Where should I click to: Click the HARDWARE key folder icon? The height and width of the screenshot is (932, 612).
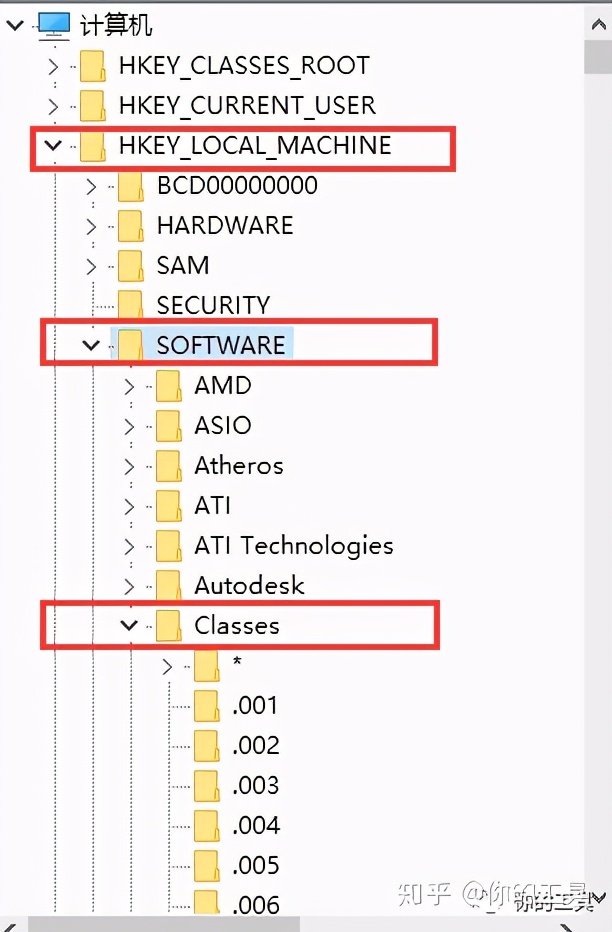131,226
